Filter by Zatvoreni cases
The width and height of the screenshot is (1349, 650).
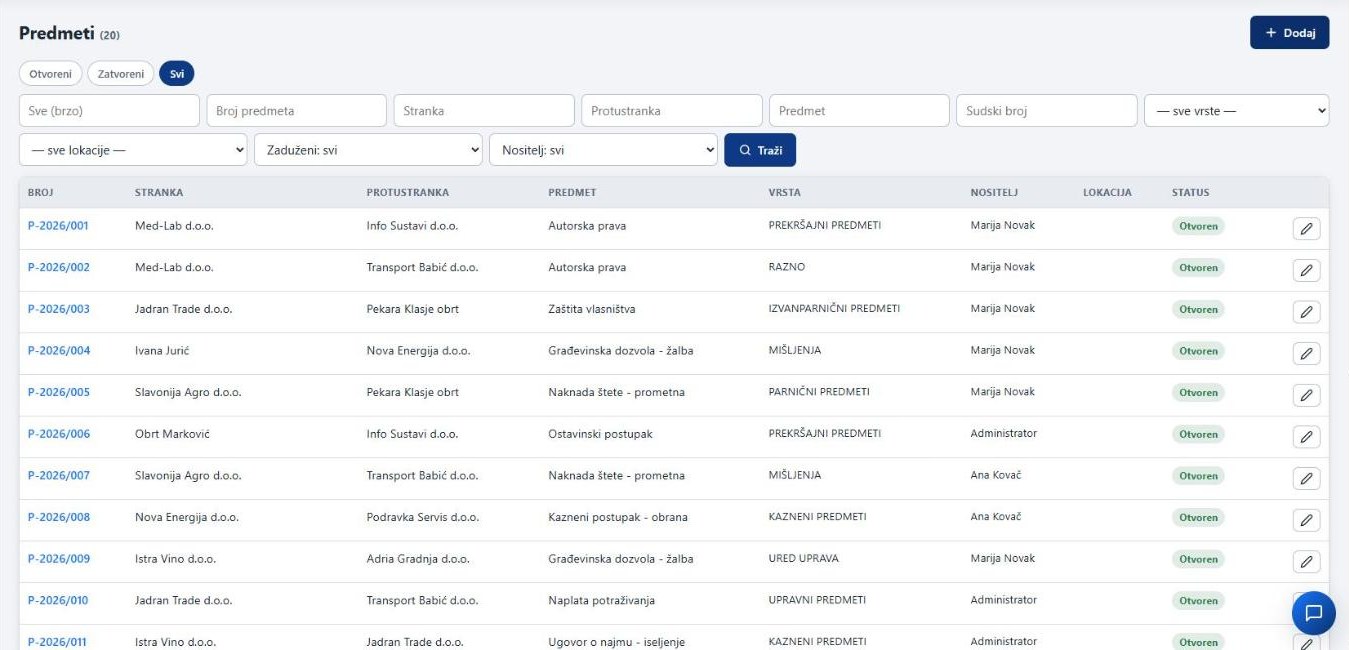(121, 74)
